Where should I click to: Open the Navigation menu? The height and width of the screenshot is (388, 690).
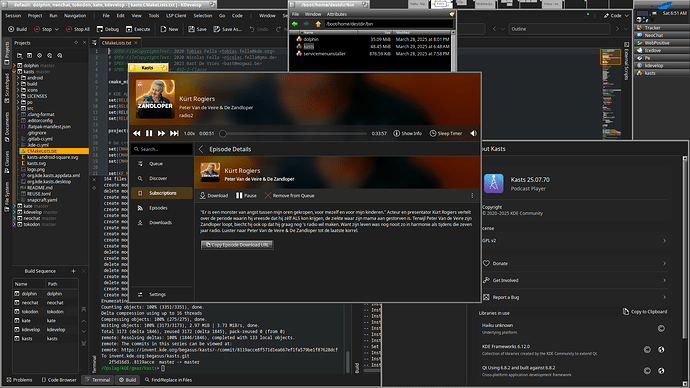point(75,15)
